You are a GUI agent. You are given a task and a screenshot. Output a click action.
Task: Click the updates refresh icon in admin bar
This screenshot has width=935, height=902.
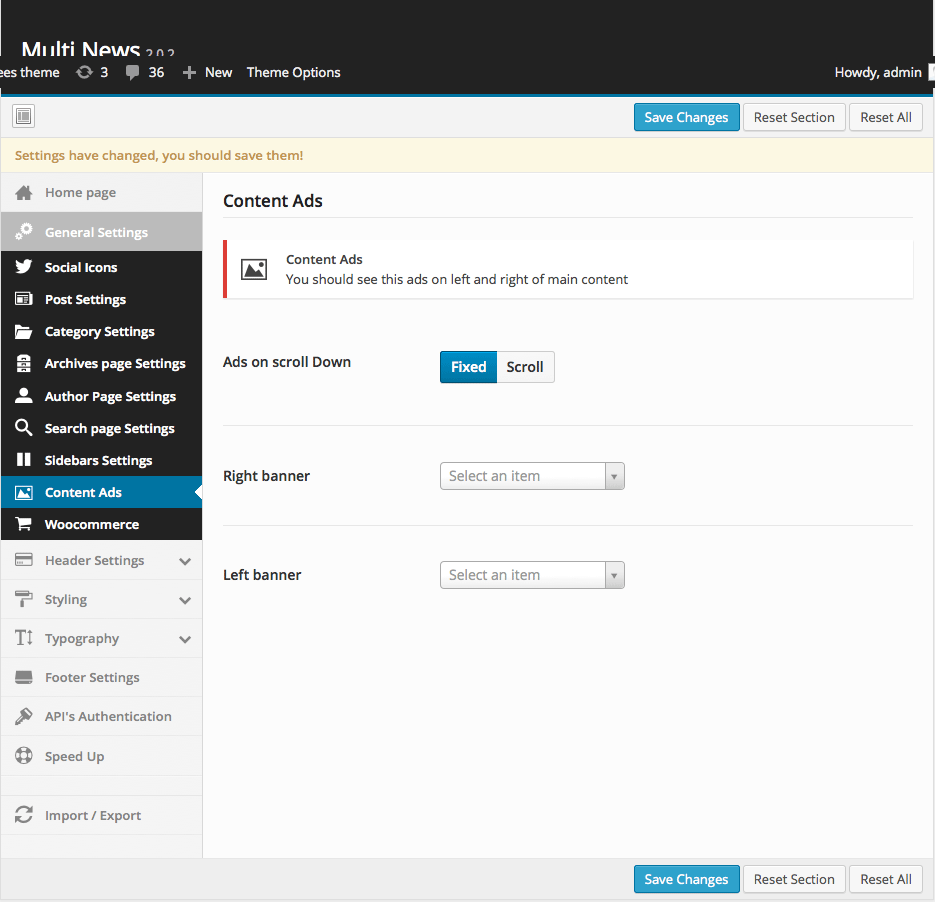85,72
